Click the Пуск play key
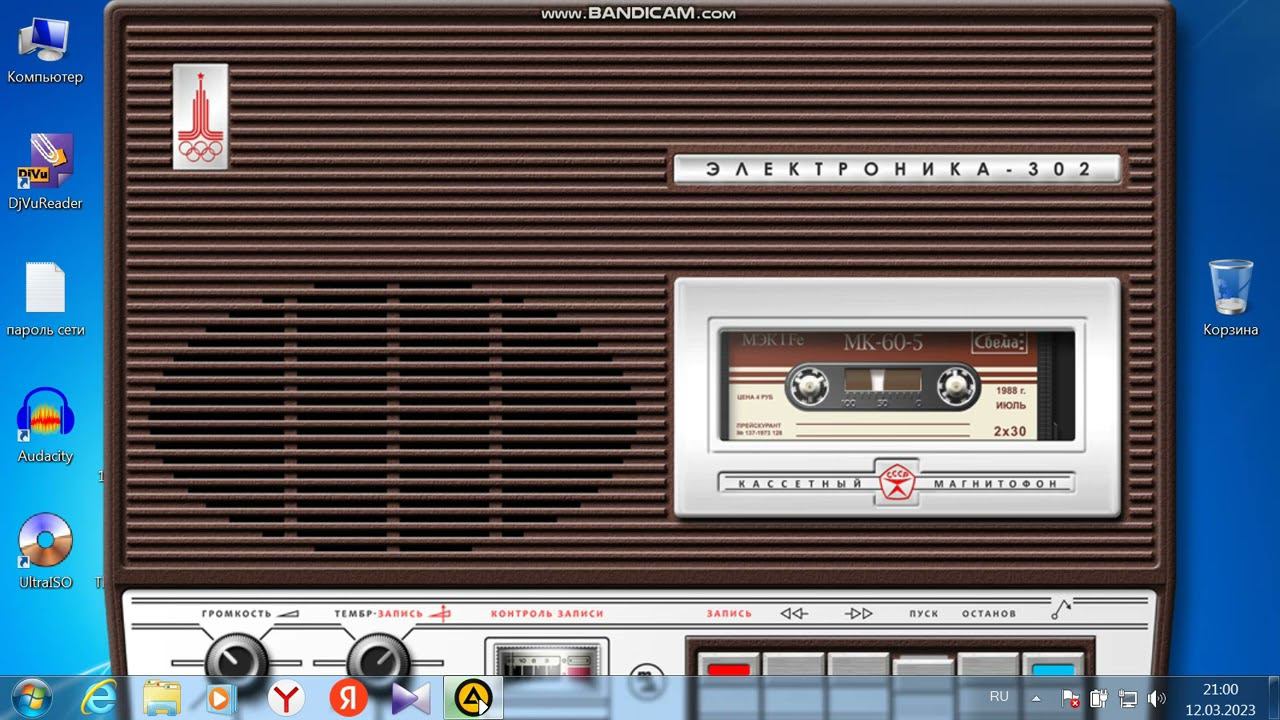The height and width of the screenshot is (720, 1280). pos(923,667)
